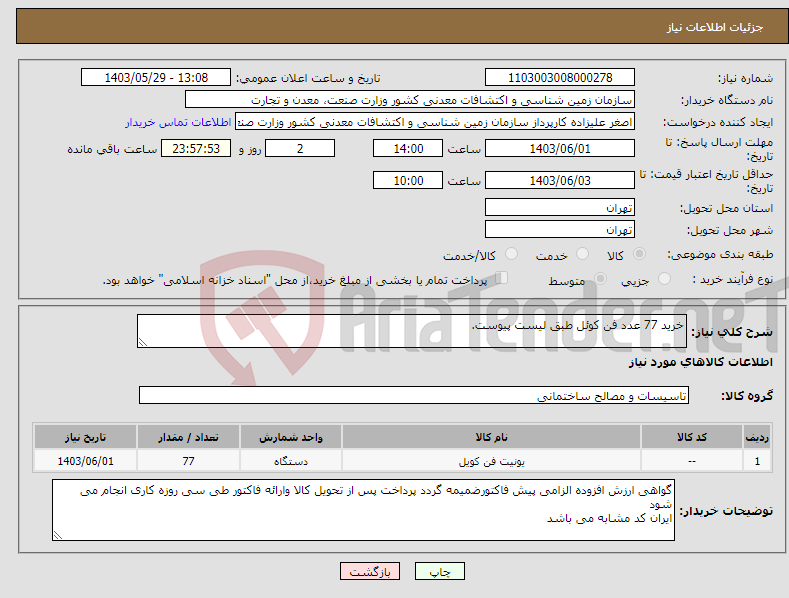Click the announcement date field 1403/05/29 - 13:08
Screen dimensions: 789x598
[x=156, y=78]
